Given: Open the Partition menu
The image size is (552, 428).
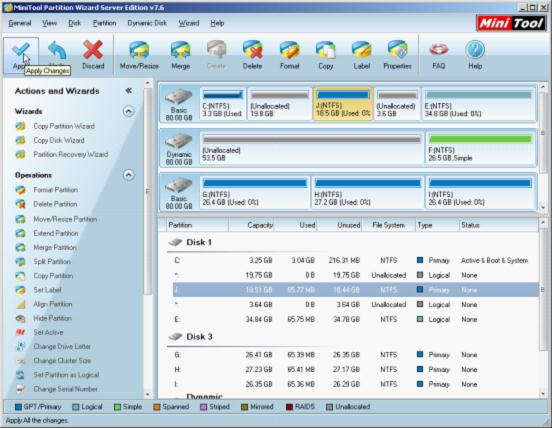Looking at the screenshot, I should [x=104, y=23].
